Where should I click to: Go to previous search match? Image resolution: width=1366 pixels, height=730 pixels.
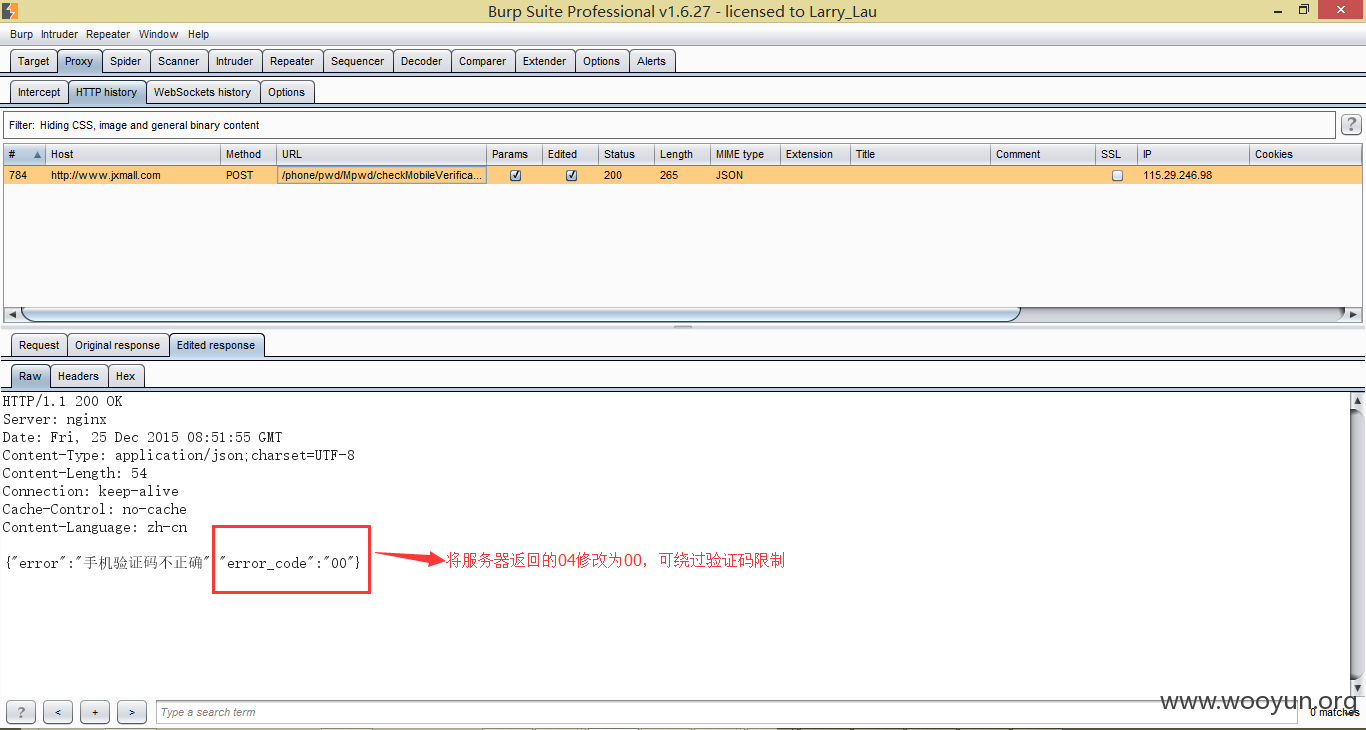click(58, 712)
